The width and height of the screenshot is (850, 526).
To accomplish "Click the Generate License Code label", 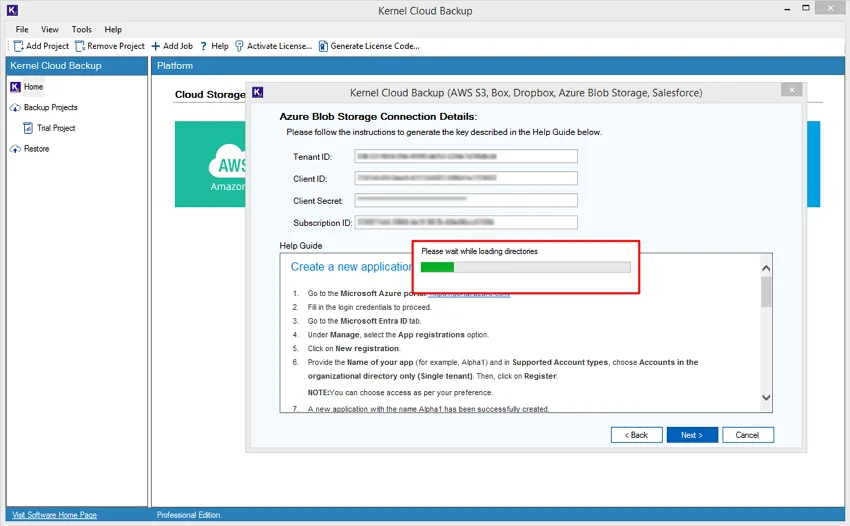I will click(375, 46).
